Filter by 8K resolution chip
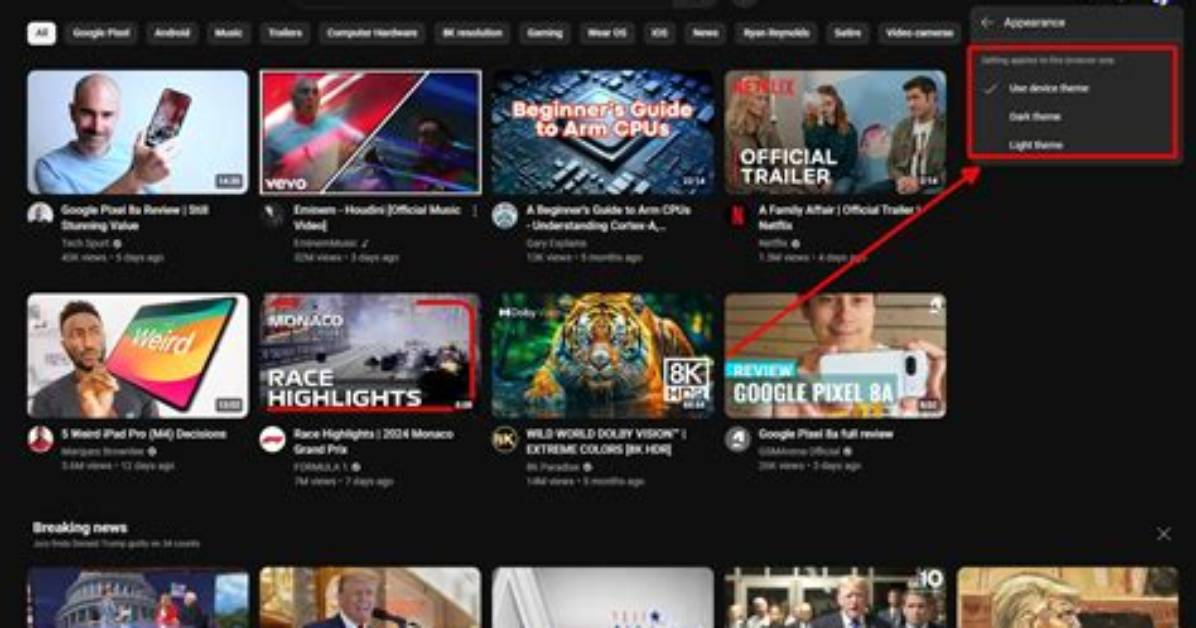The height and width of the screenshot is (628, 1196). tap(472, 33)
